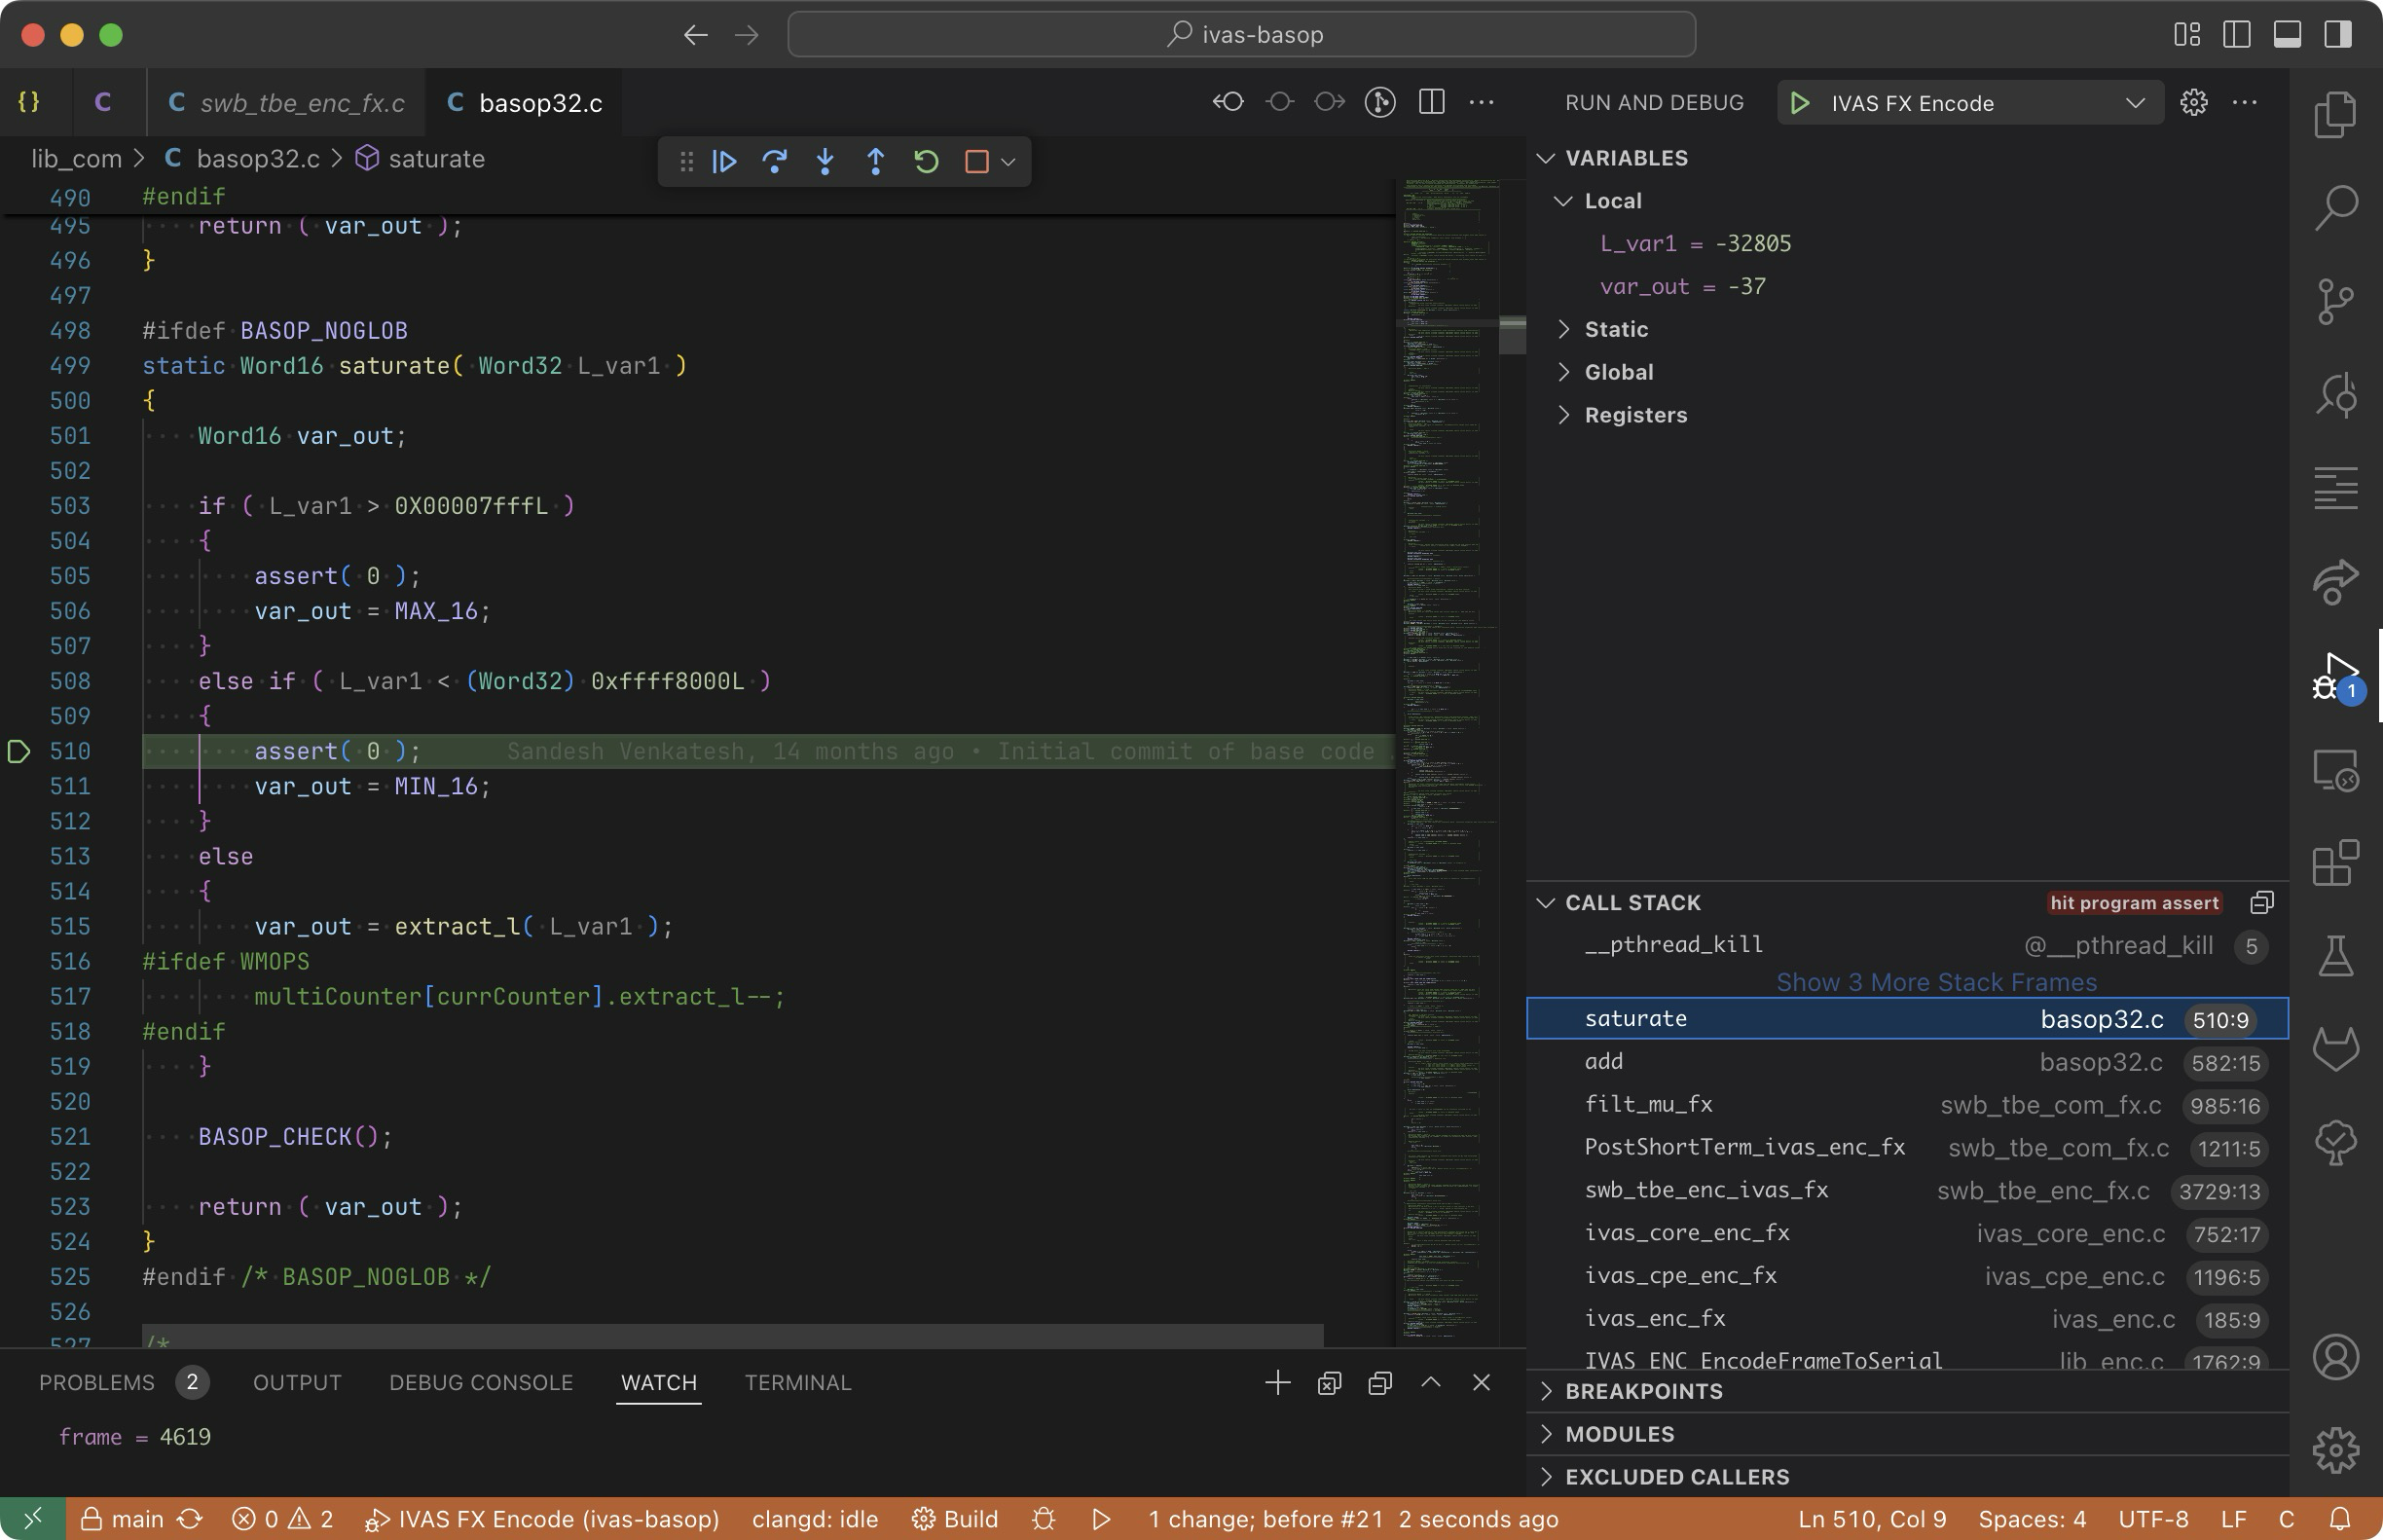The image size is (2383, 1540).
Task: Open the launch.json gear settings
Action: coord(2193,103)
